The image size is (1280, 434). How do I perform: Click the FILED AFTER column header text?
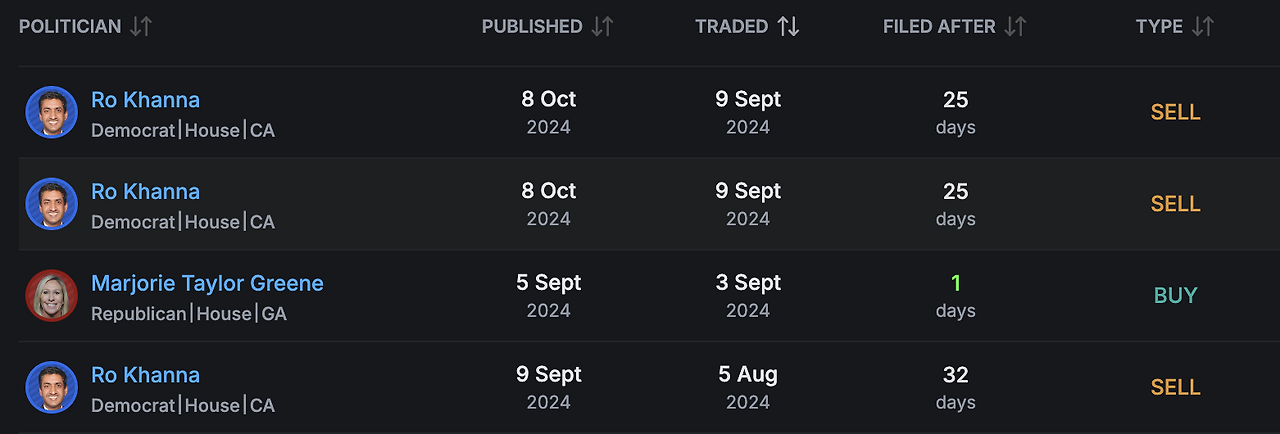(x=939, y=27)
